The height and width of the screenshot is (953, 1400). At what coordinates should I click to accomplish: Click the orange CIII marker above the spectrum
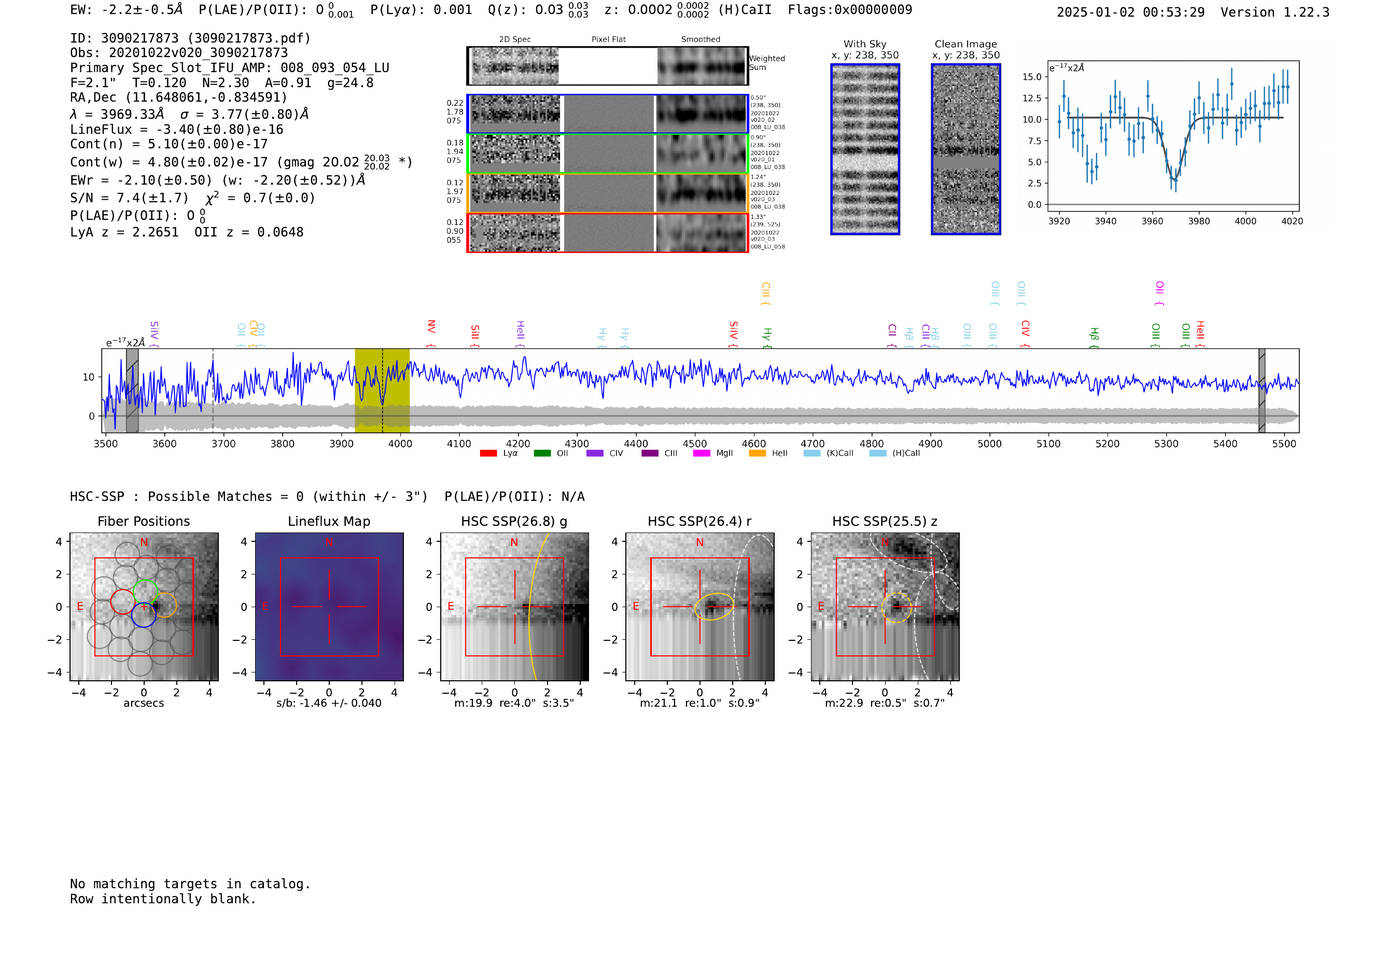(766, 293)
